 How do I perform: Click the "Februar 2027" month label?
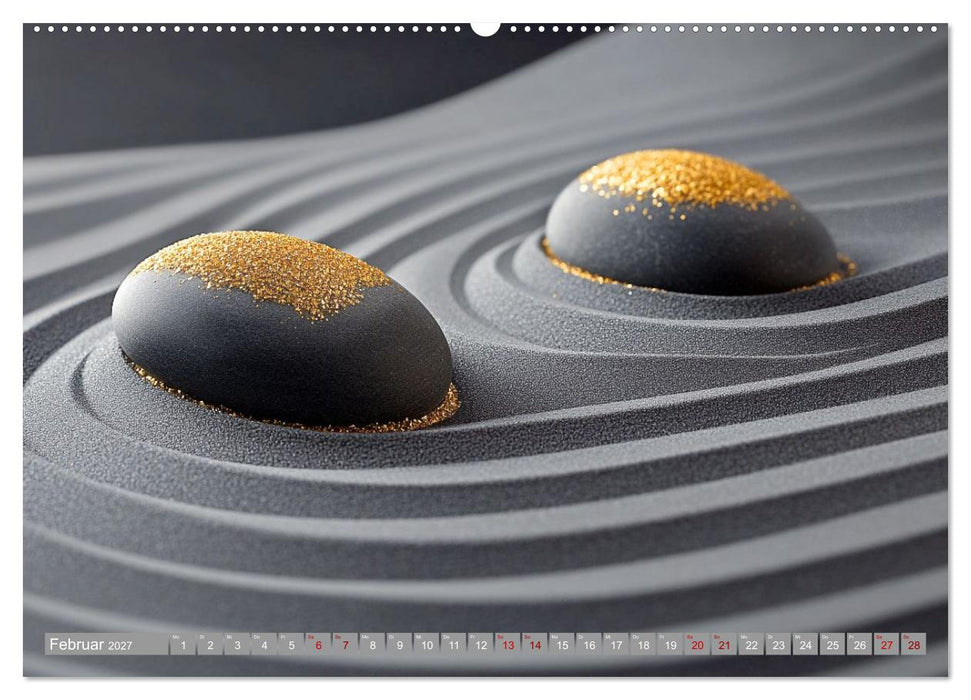(91, 644)
